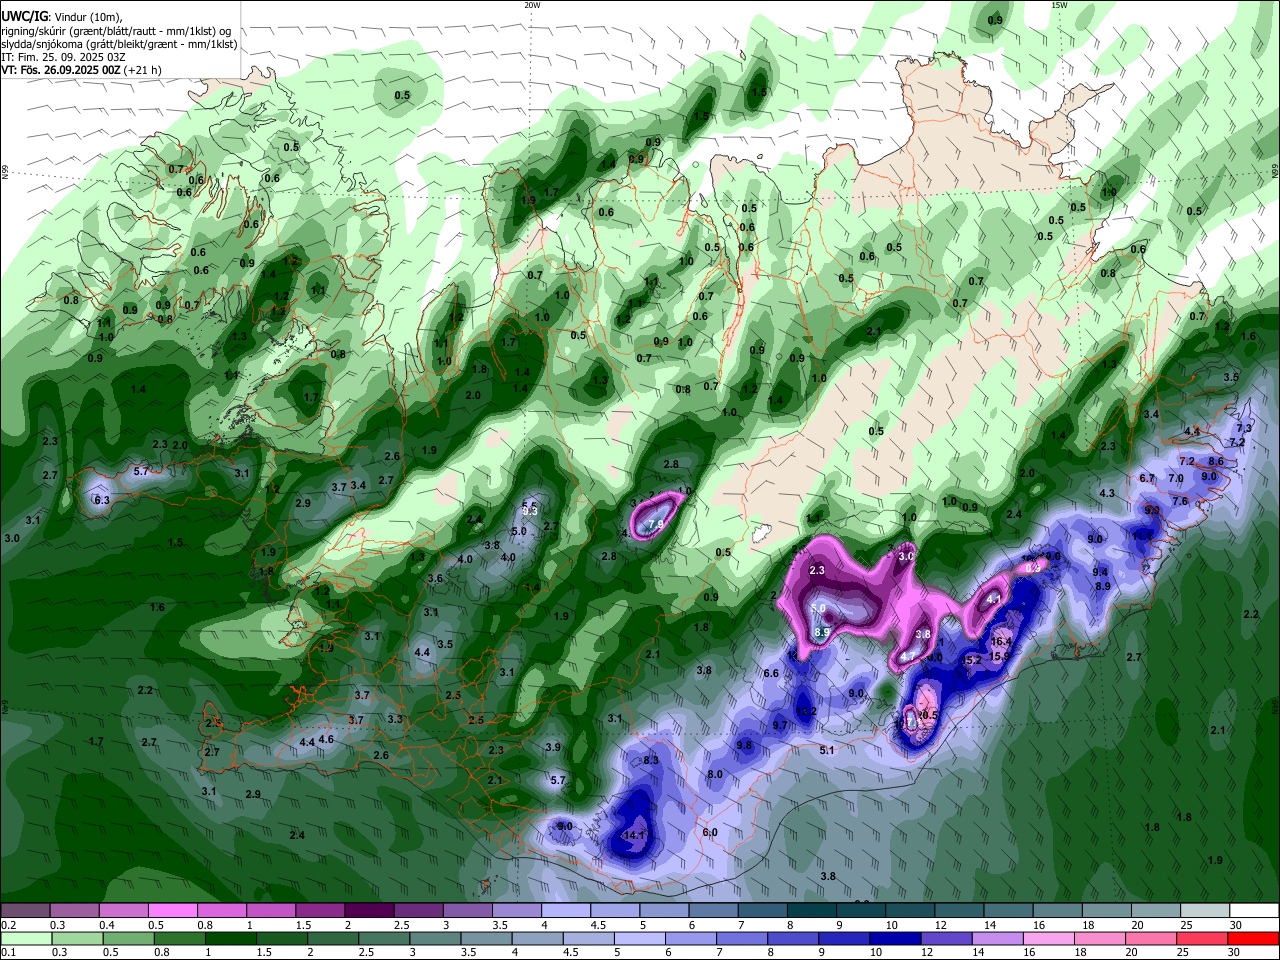Click the 3.6 precipitation value

click(x=435, y=579)
